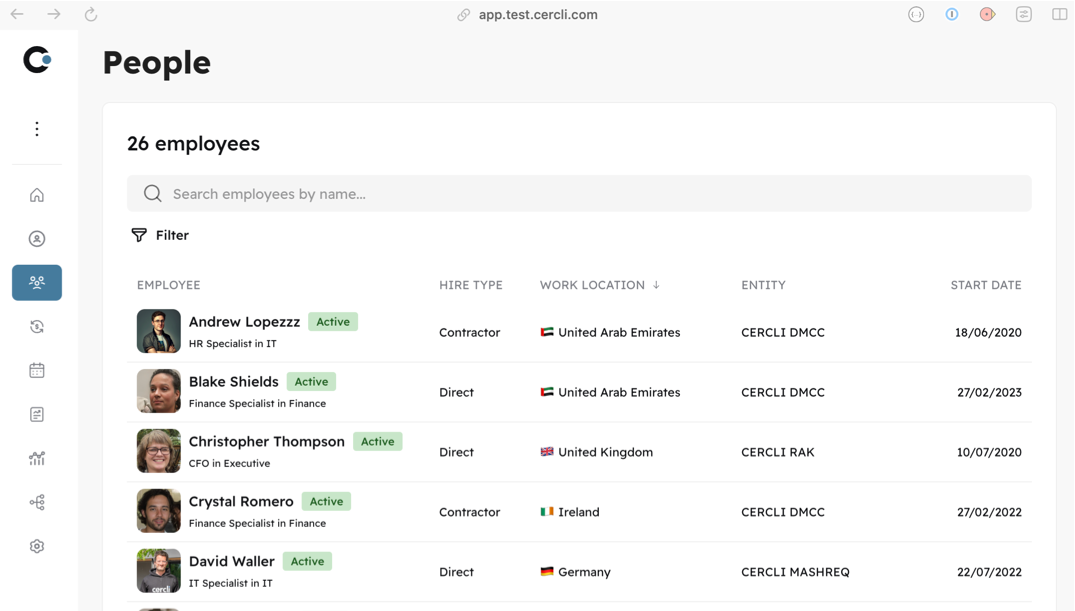Screen dimensions: 1075x611
Task: Sort by Work Location column header
Action: tap(592, 285)
